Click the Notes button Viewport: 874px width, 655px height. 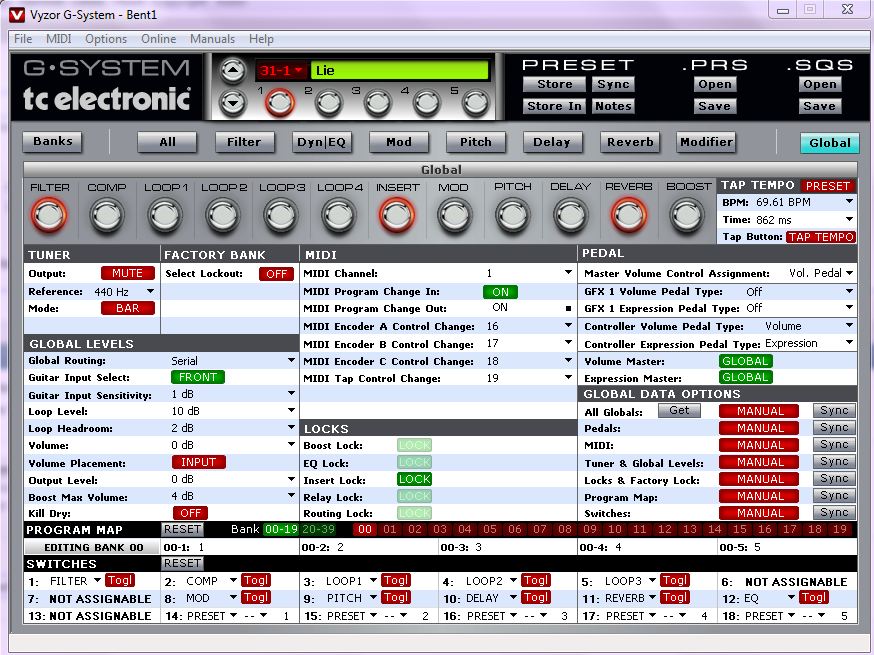coord(613,106)
